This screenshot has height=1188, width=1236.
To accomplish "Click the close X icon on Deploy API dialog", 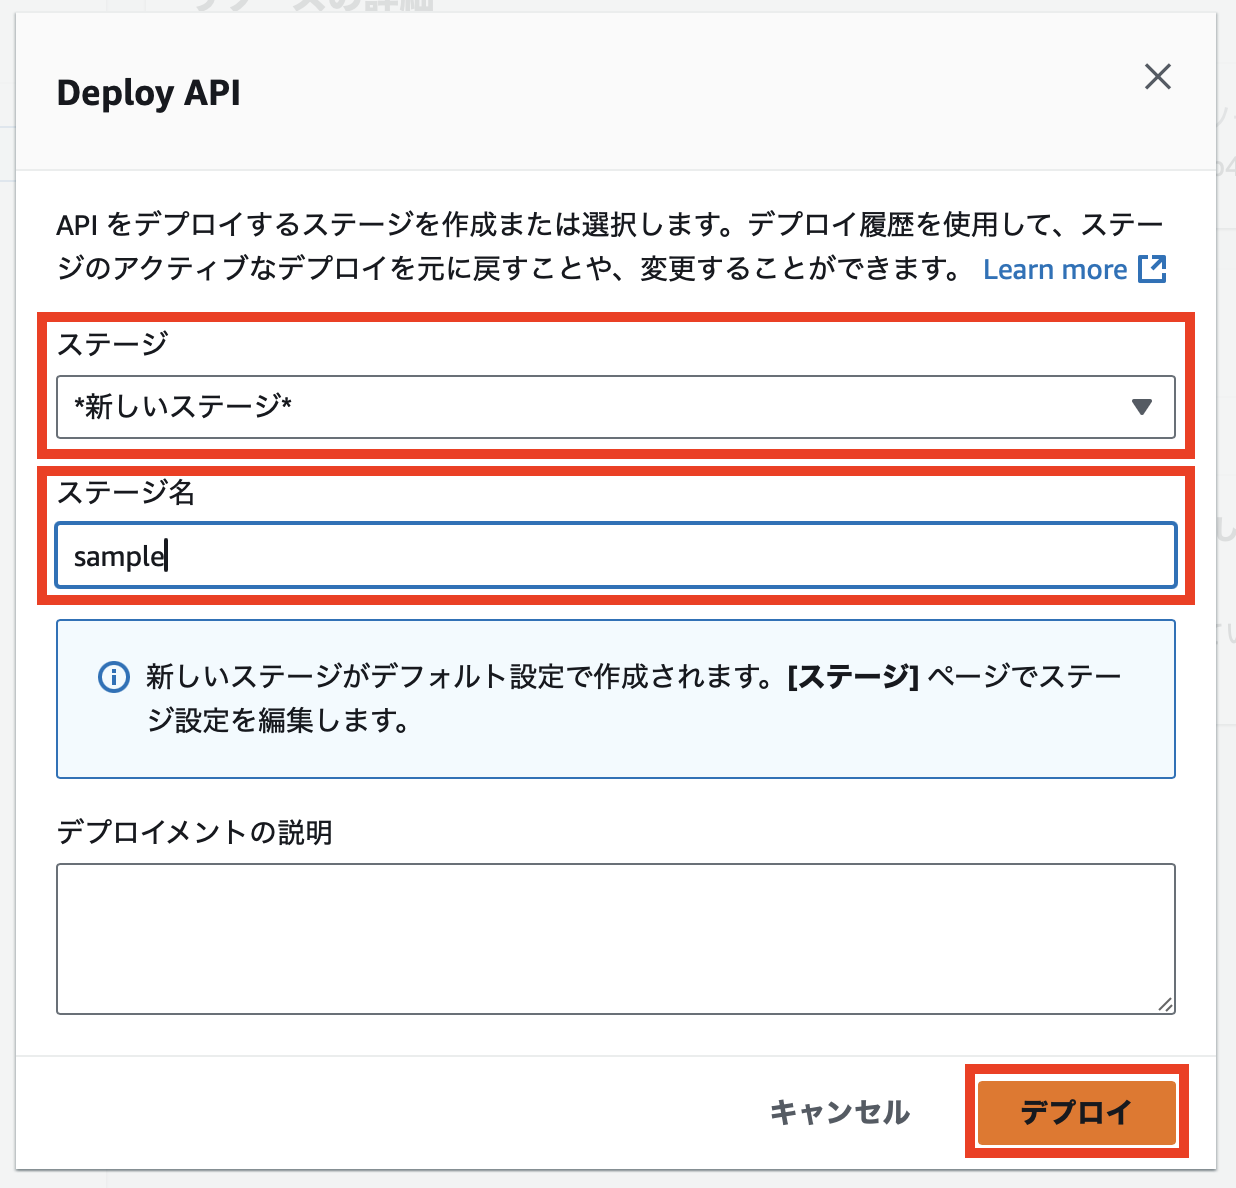I will point(1157,77).
